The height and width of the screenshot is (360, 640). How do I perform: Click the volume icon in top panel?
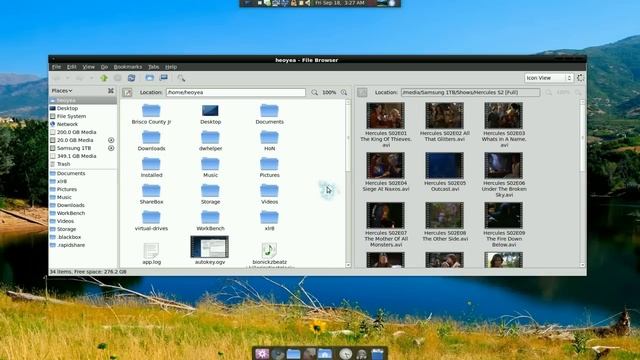(308, 3)
